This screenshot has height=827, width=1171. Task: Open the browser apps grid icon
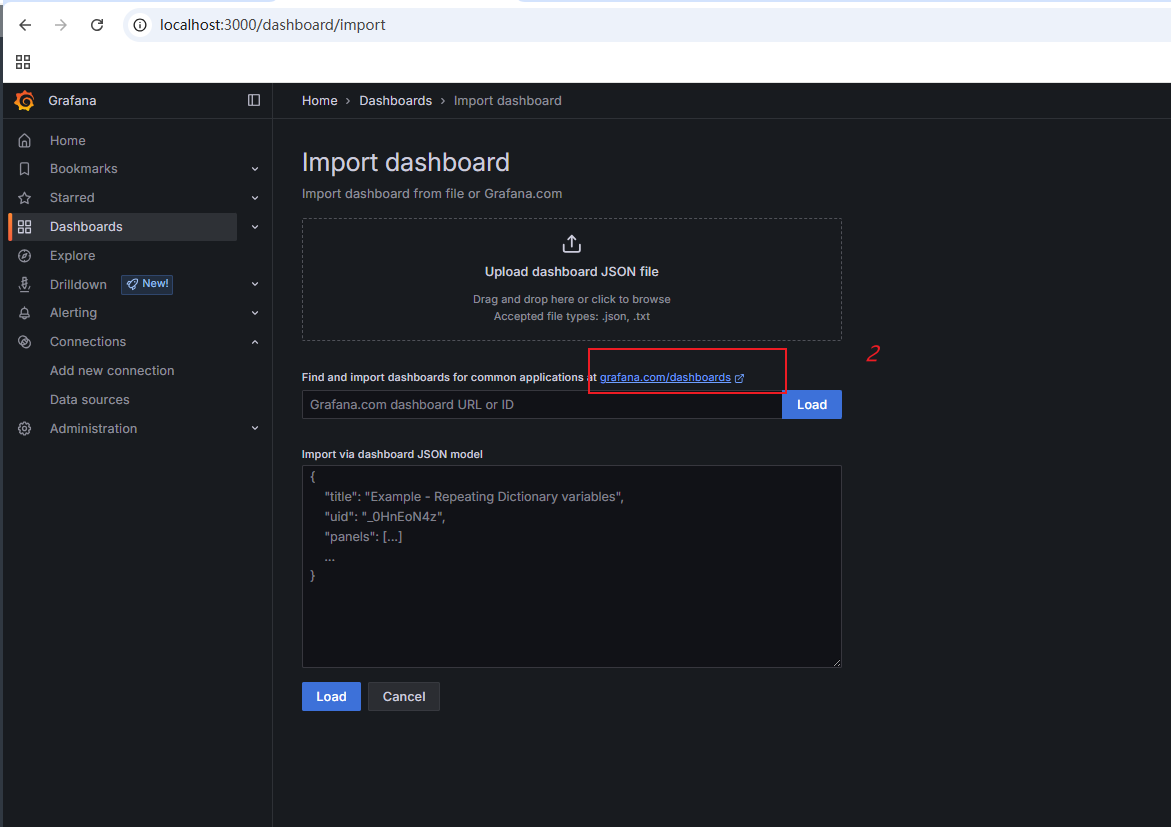click(23, 62)
